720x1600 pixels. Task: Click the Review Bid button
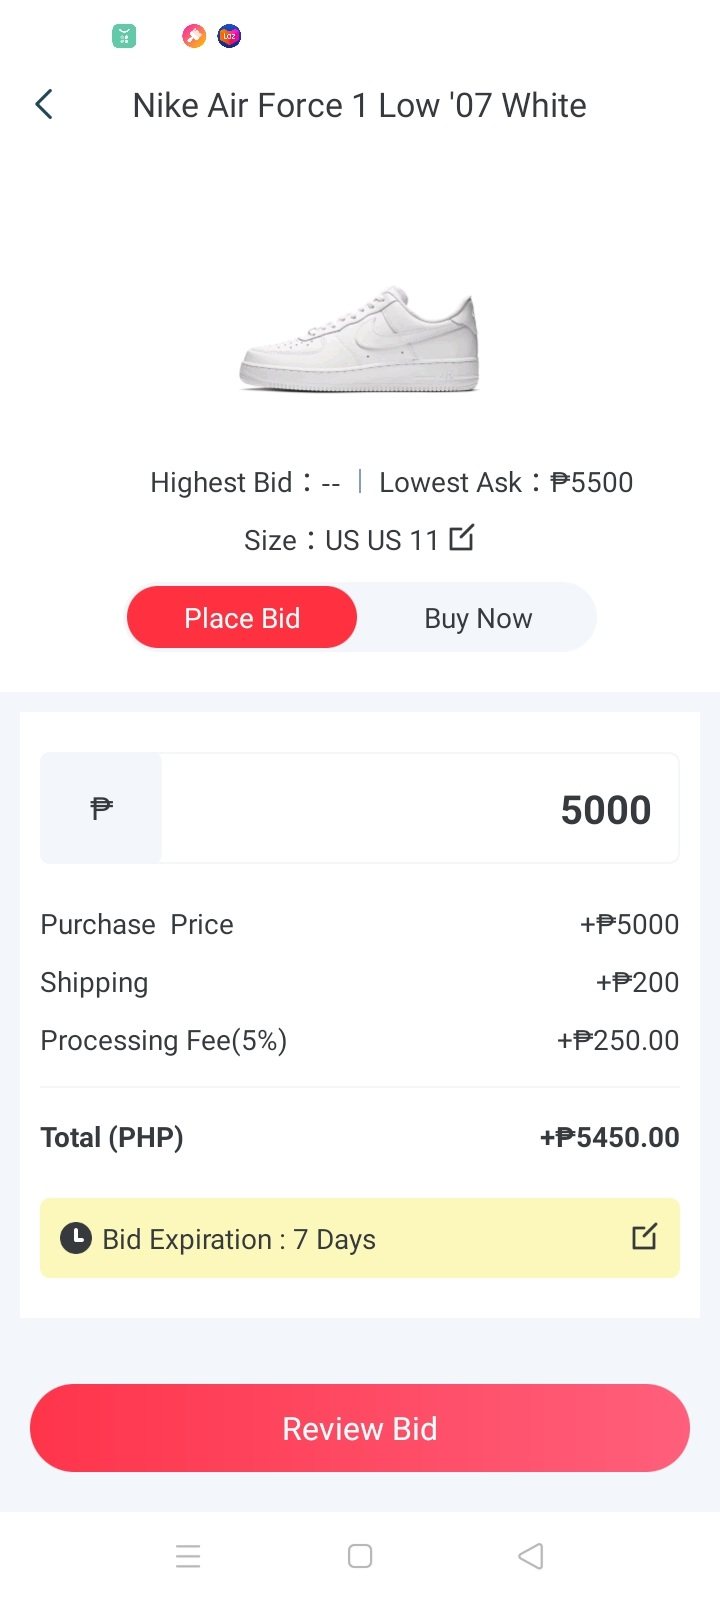[360, 1428]
